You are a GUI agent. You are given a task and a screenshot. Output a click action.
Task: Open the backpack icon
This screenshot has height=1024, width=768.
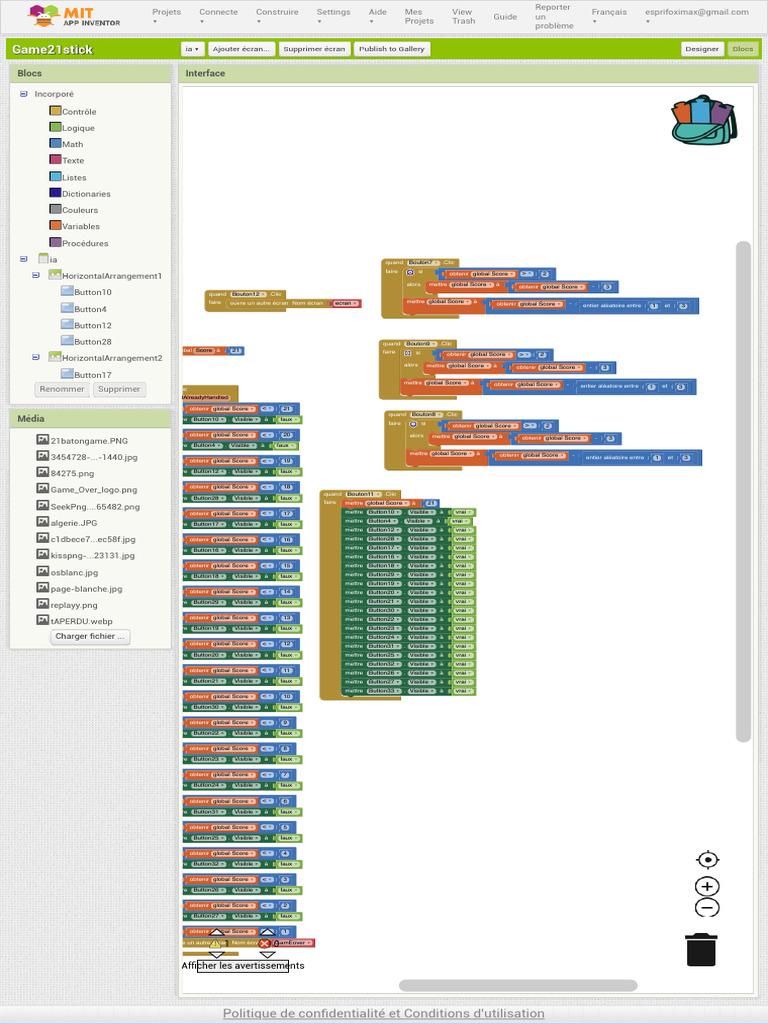point(704,120)
